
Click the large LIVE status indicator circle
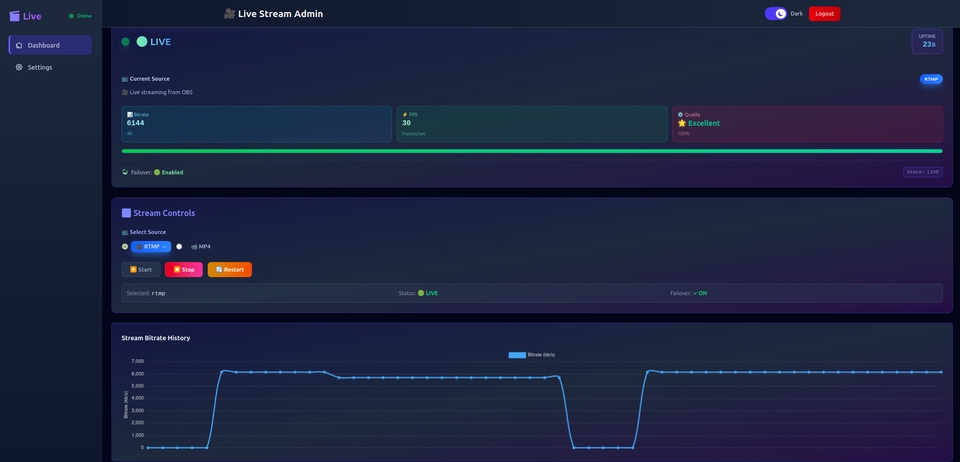[142, 42]
